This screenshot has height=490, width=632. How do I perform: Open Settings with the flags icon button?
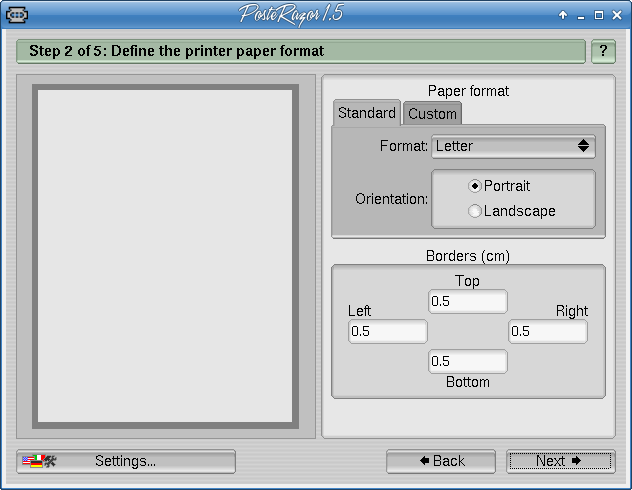(126, 461)
